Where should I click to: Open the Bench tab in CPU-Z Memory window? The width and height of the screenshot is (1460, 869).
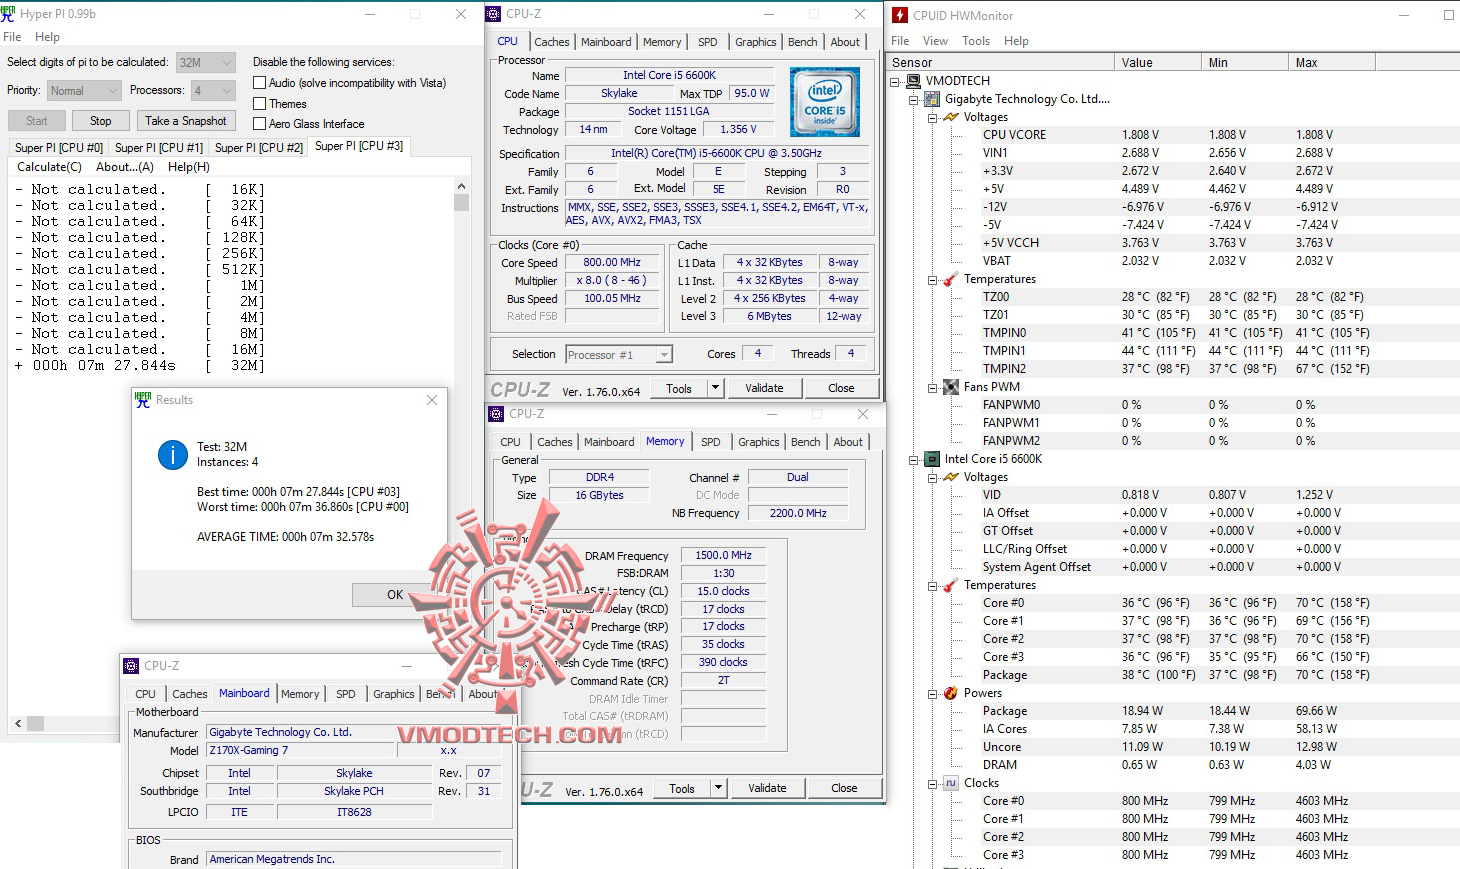click(806, 442)
